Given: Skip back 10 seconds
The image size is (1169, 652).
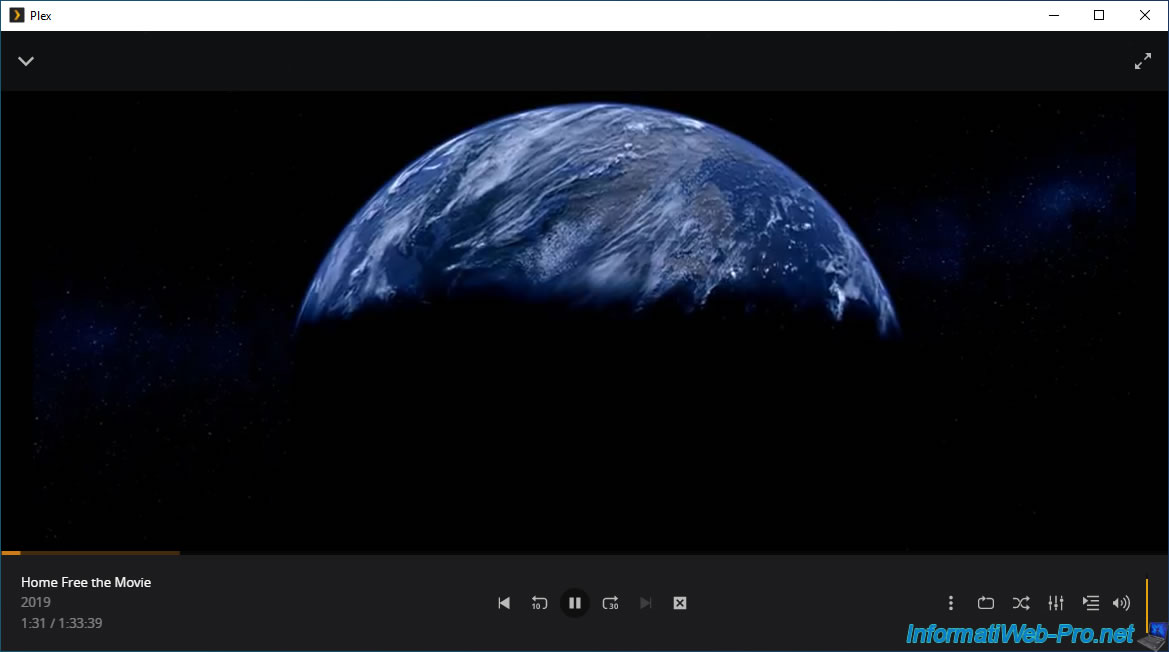Looking at the screenshot, I should [539, 603].
